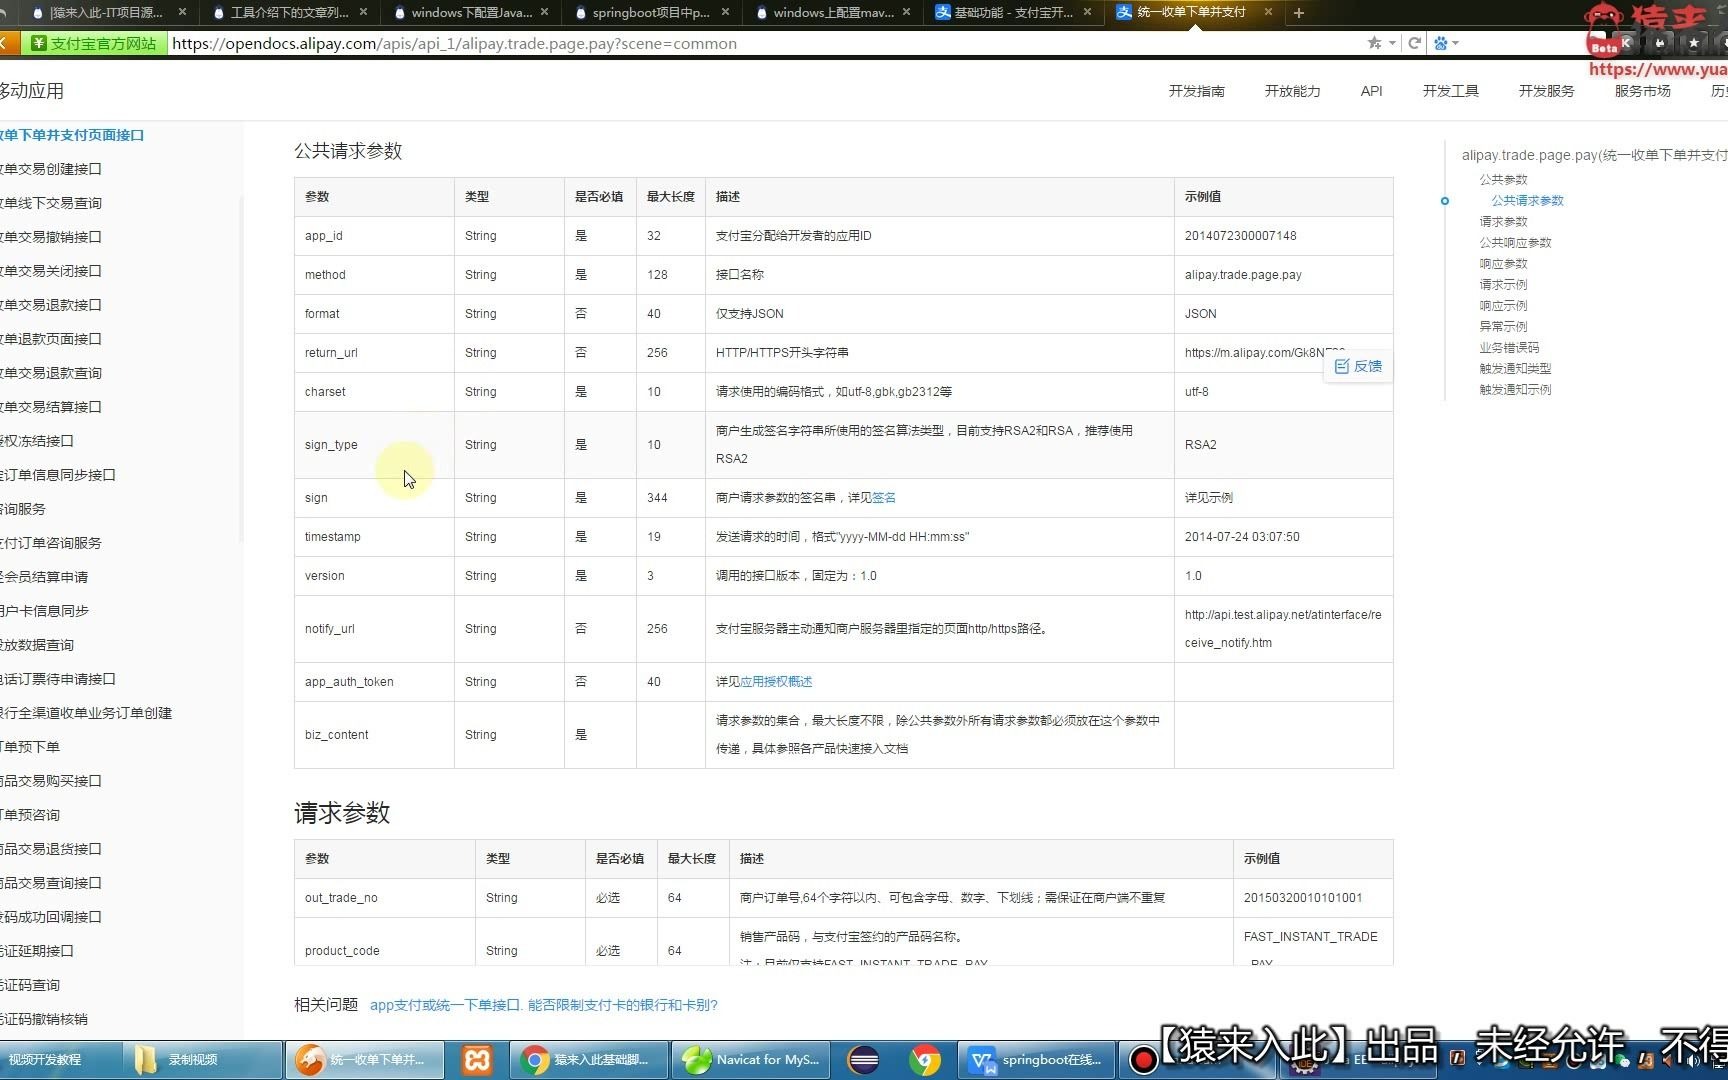Jump to 请求参数 in right outline
1728x1080 pixels.
pos(1503,222)
